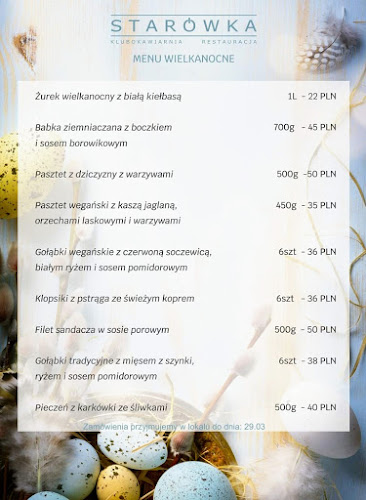Click the 500g -50 PLN pasztet price

[x=306, y=174]
